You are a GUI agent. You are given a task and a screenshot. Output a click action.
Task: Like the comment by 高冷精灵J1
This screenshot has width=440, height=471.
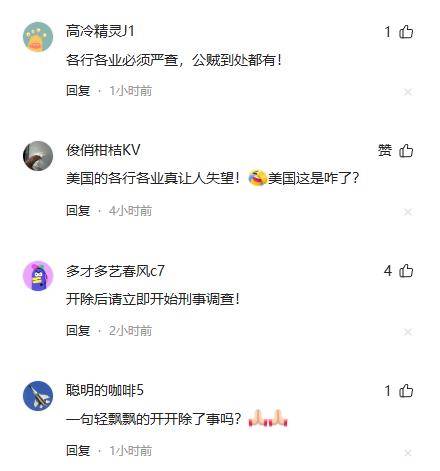coord(406,32)
